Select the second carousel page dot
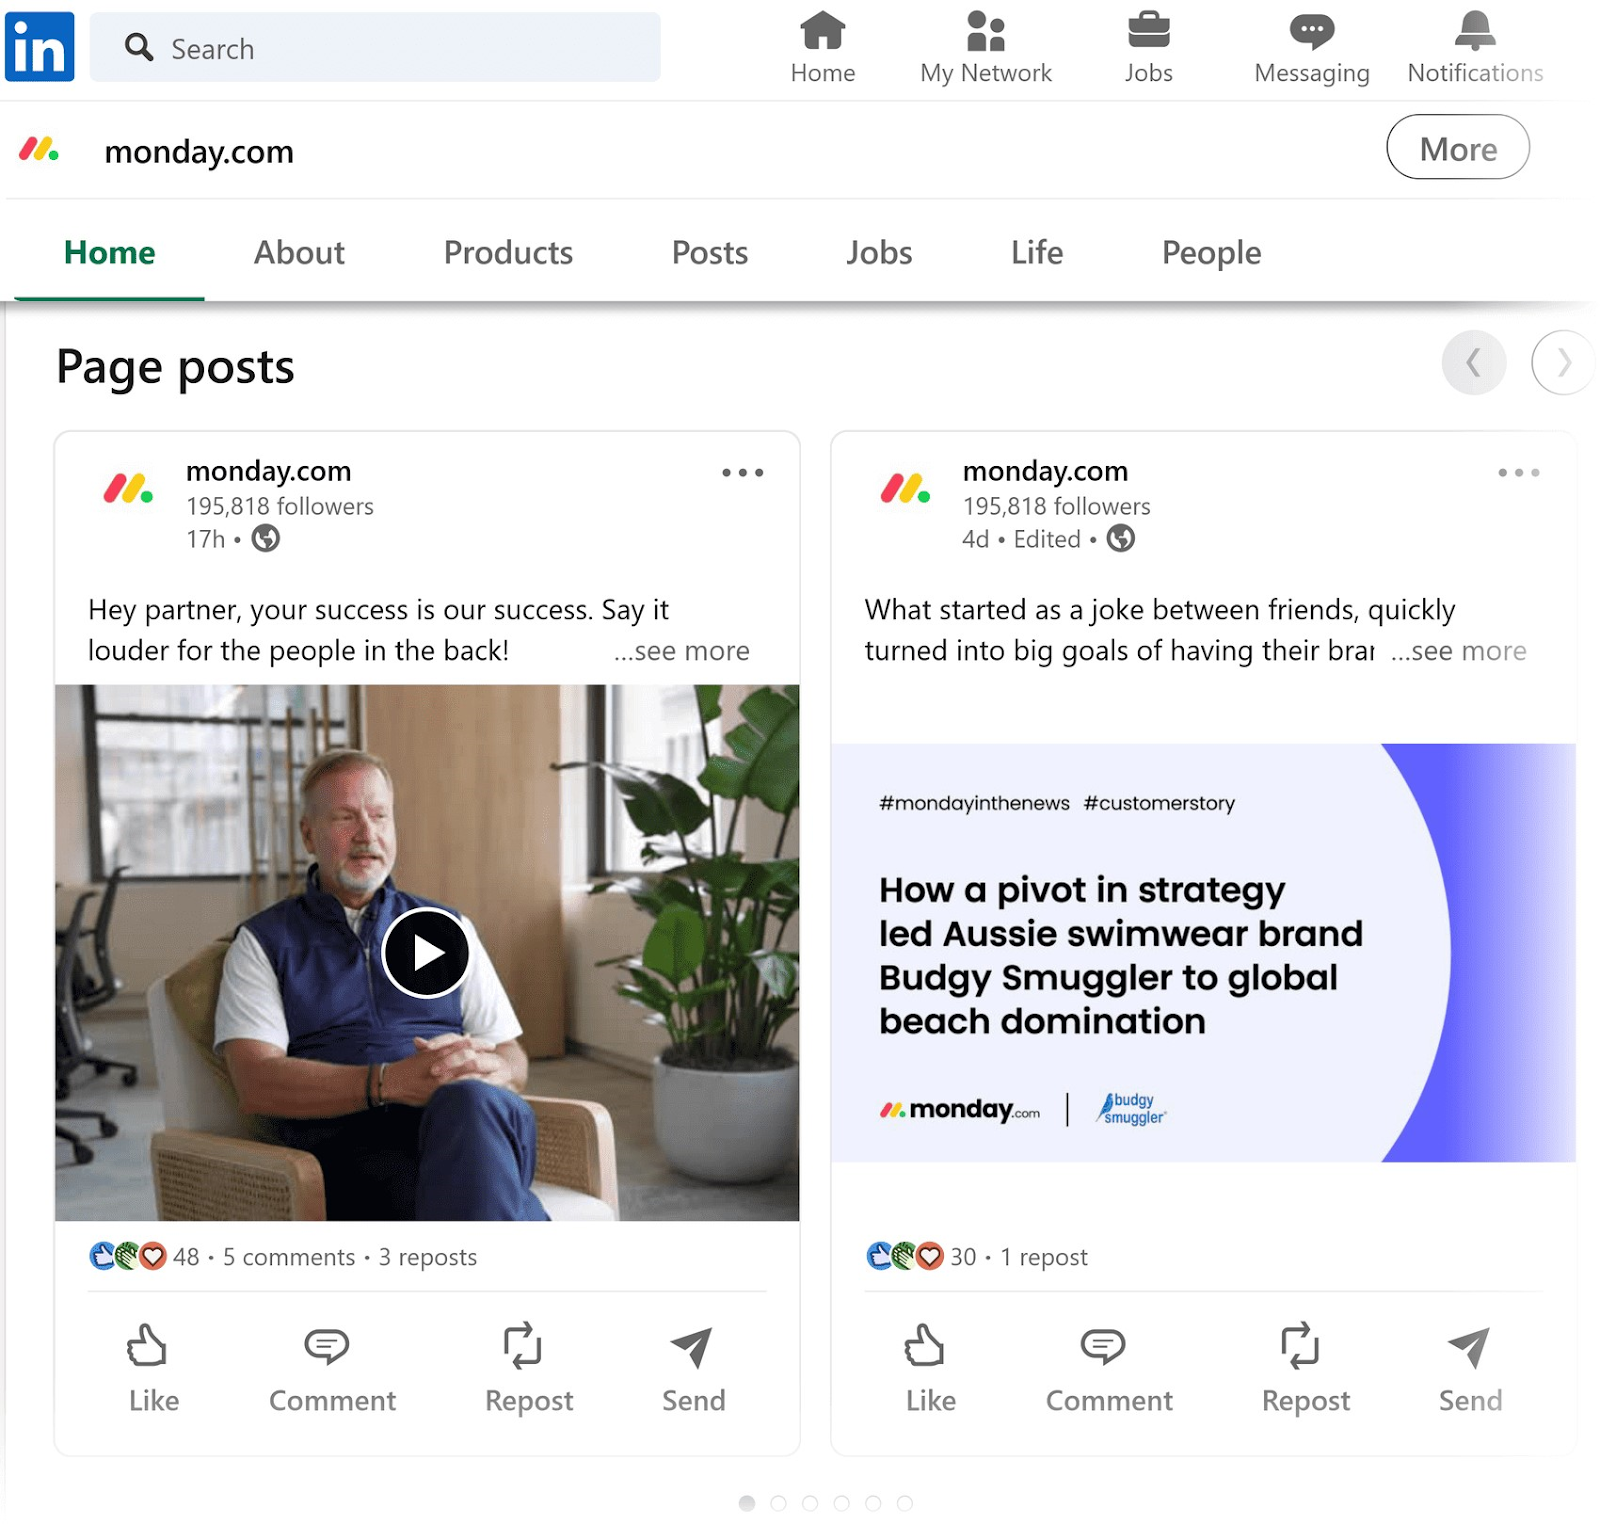 point(778,1503)
